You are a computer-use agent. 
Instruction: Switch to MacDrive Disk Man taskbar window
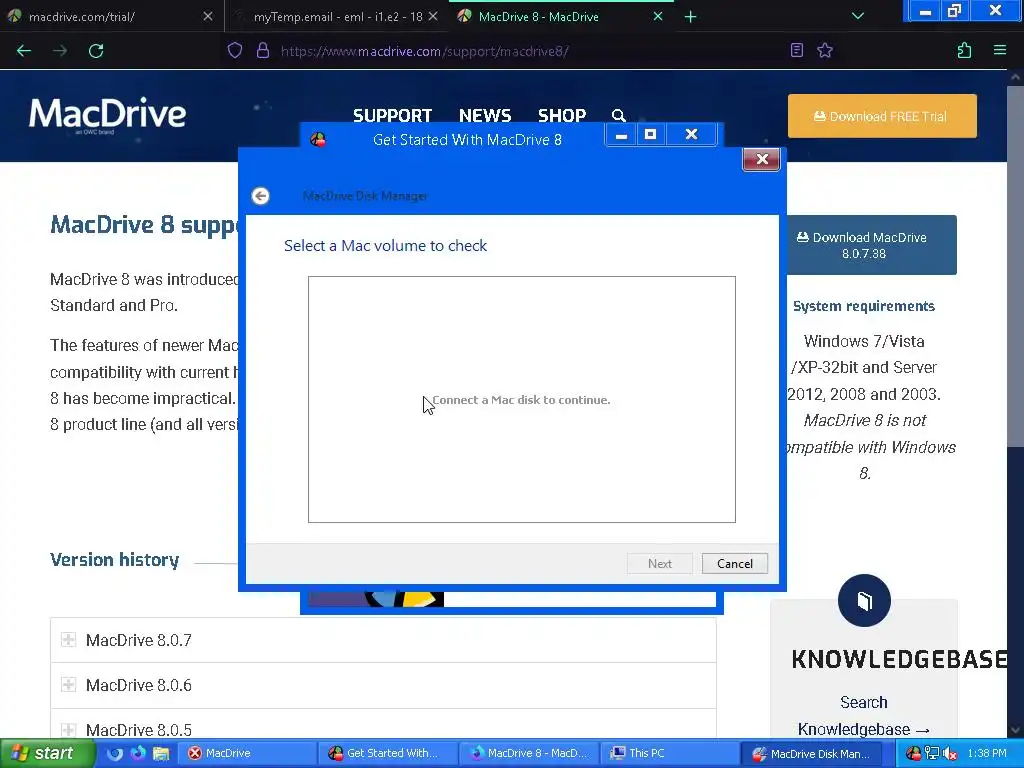(x=814, y=754)
